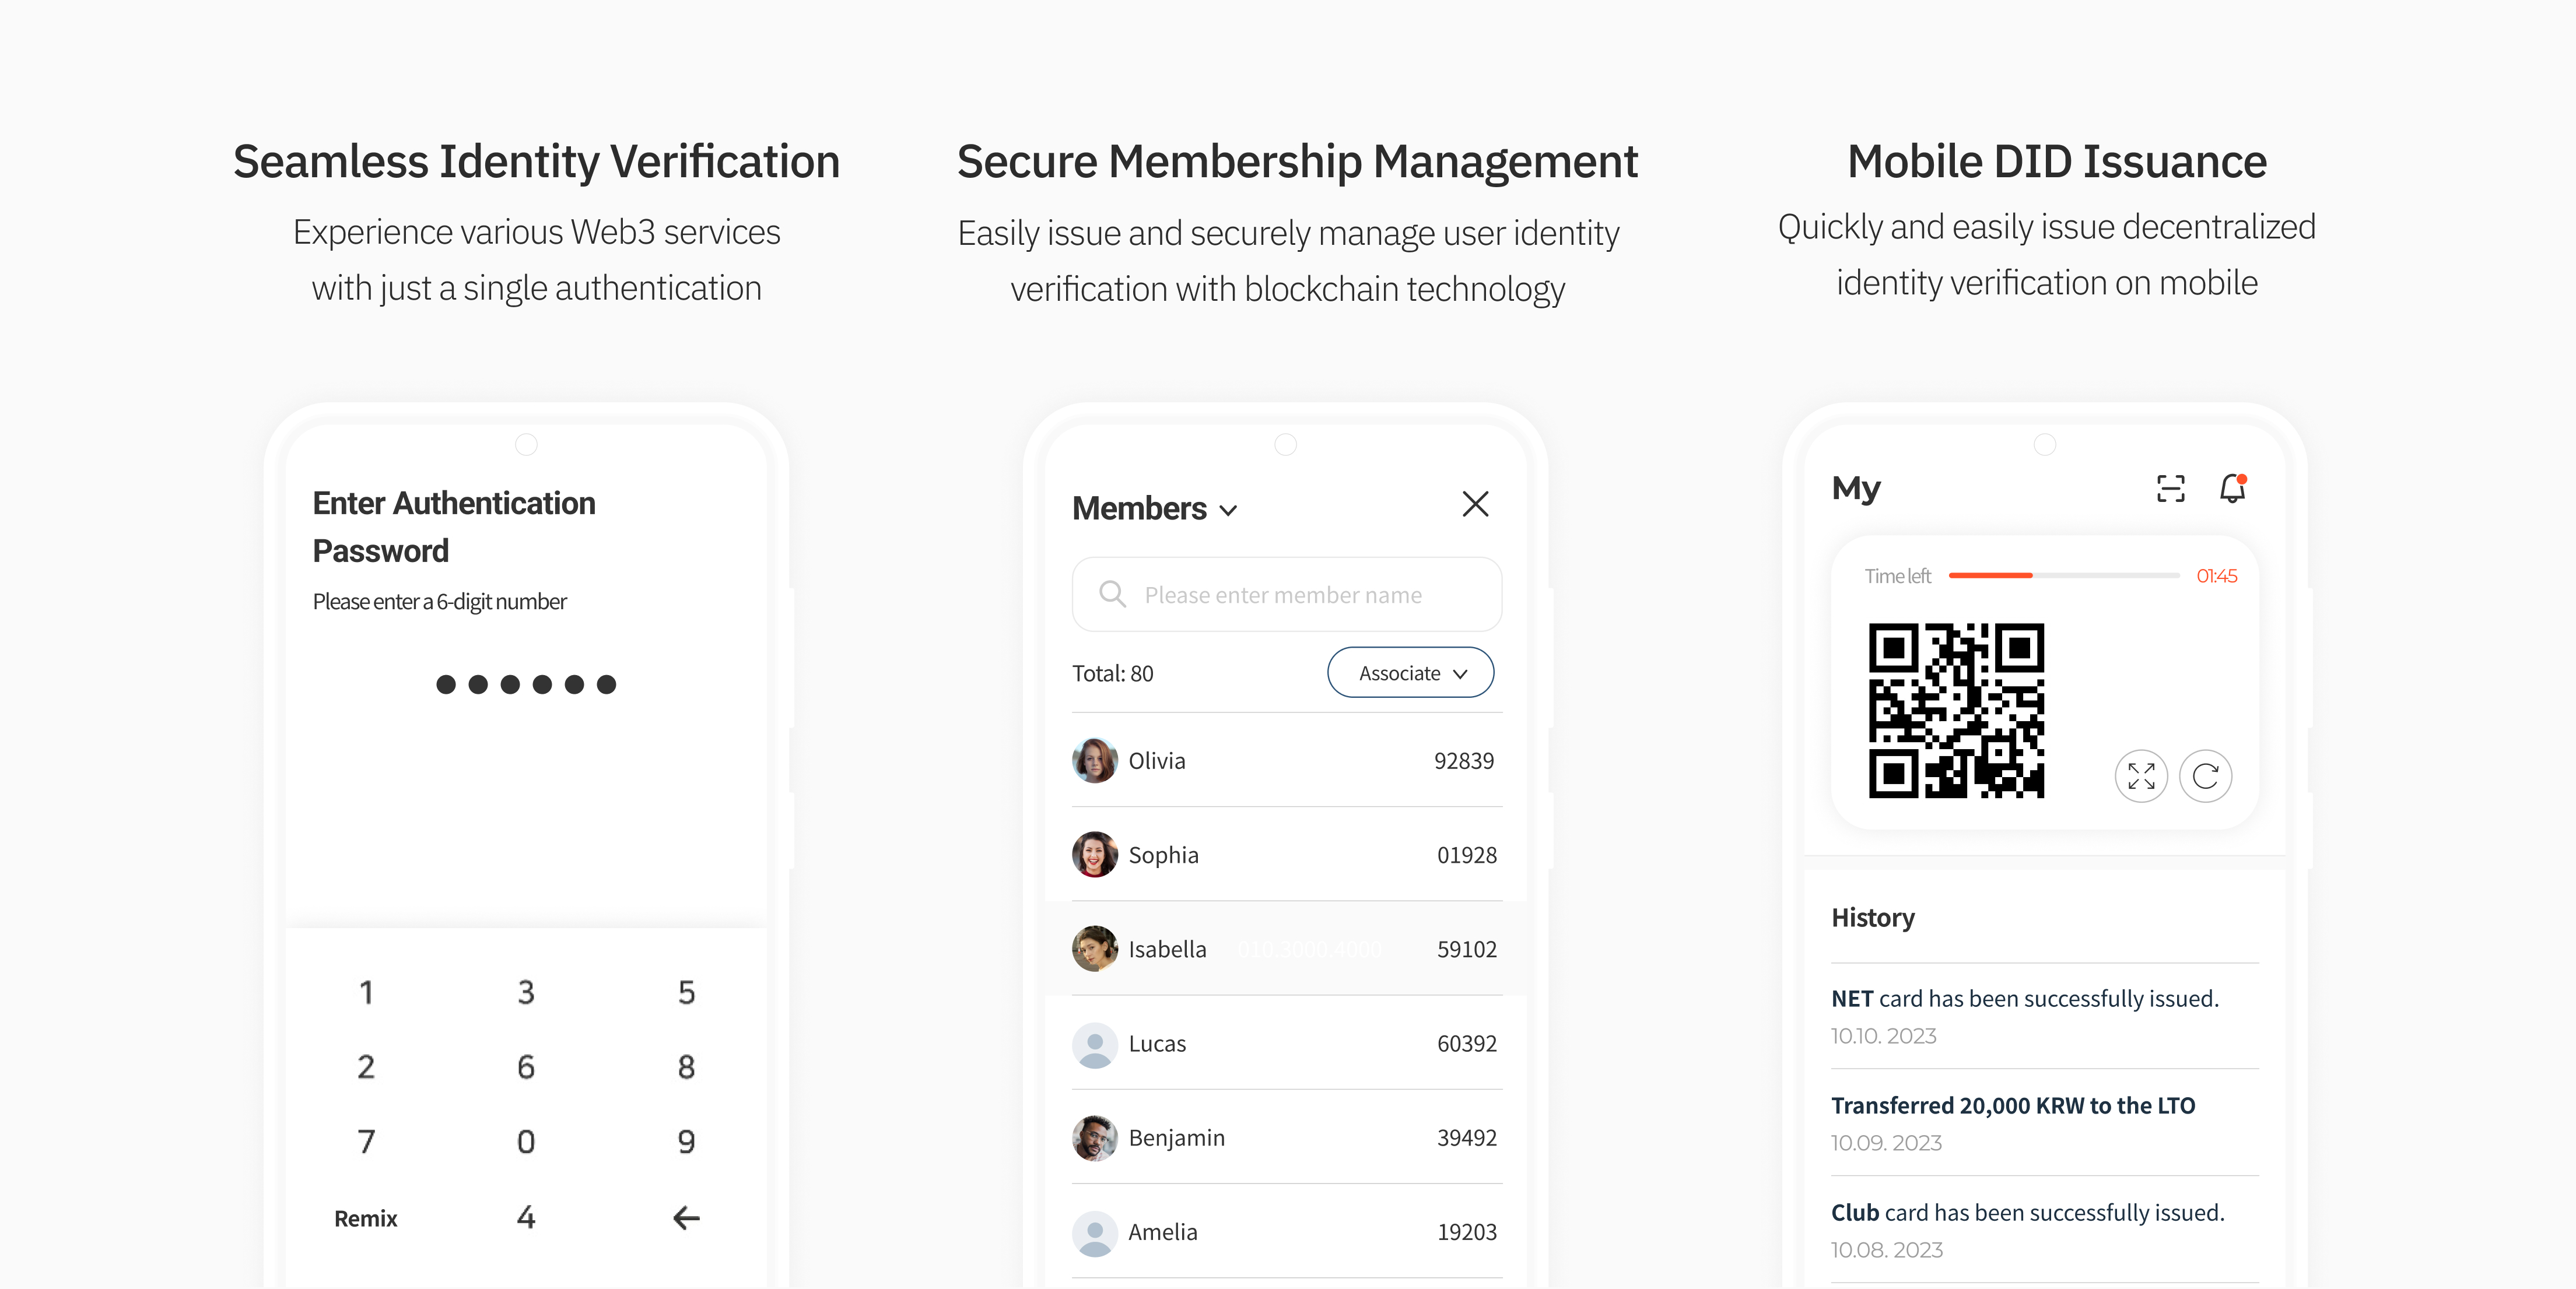Close the Members panel

(x=1475, y=504)
